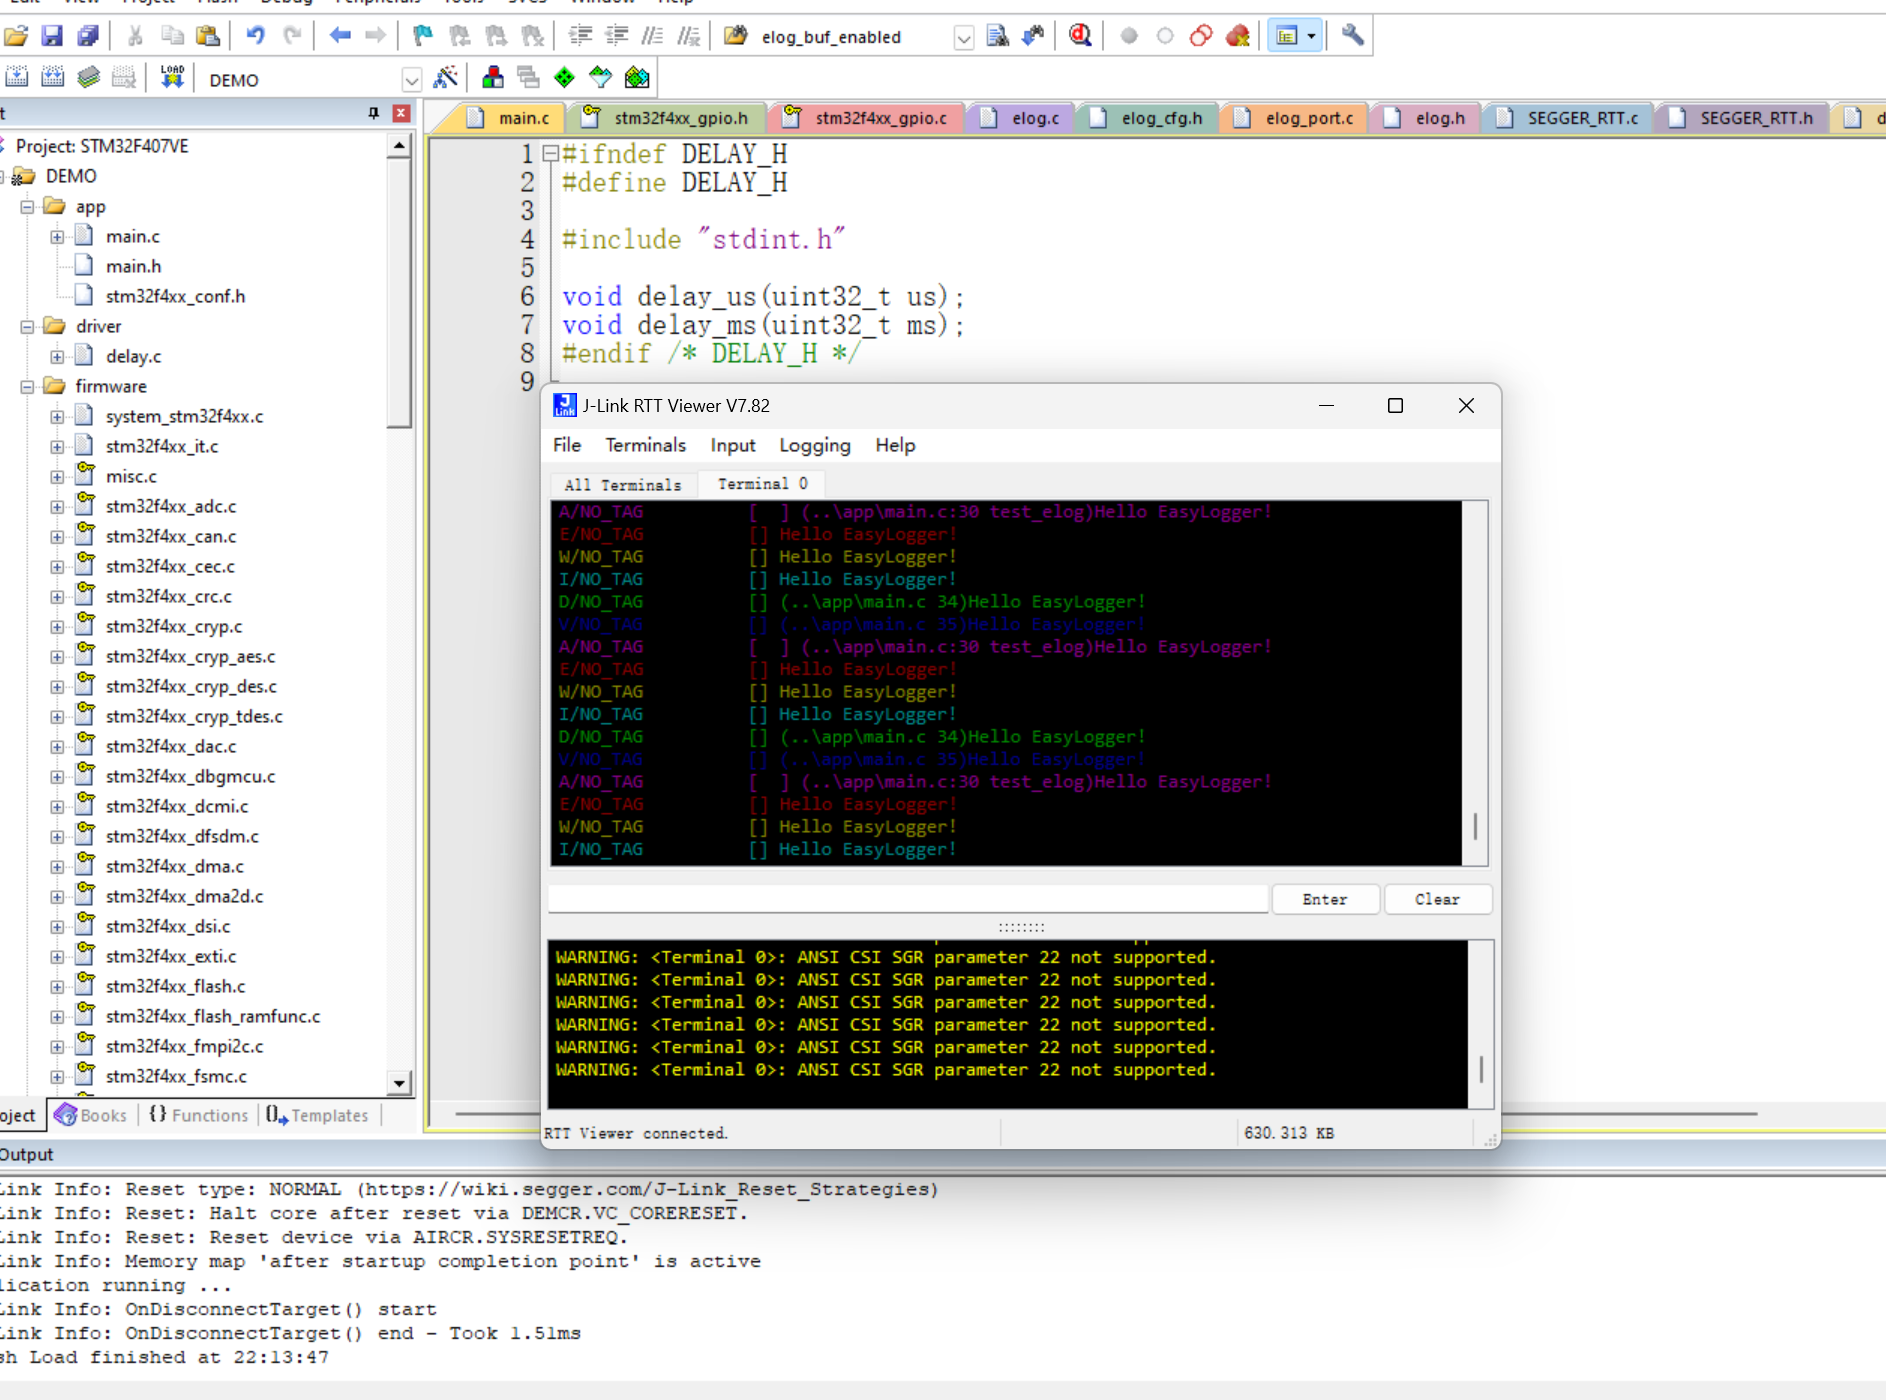Open the File menu in J-Link RTT Viewer

567,445
